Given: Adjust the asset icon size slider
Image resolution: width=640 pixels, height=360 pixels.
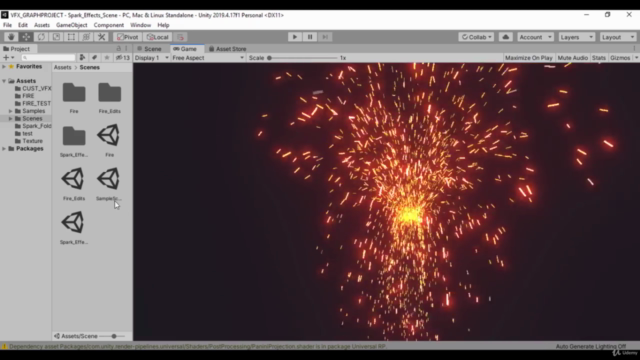Looking at the screenshot, I should point(113,336).
